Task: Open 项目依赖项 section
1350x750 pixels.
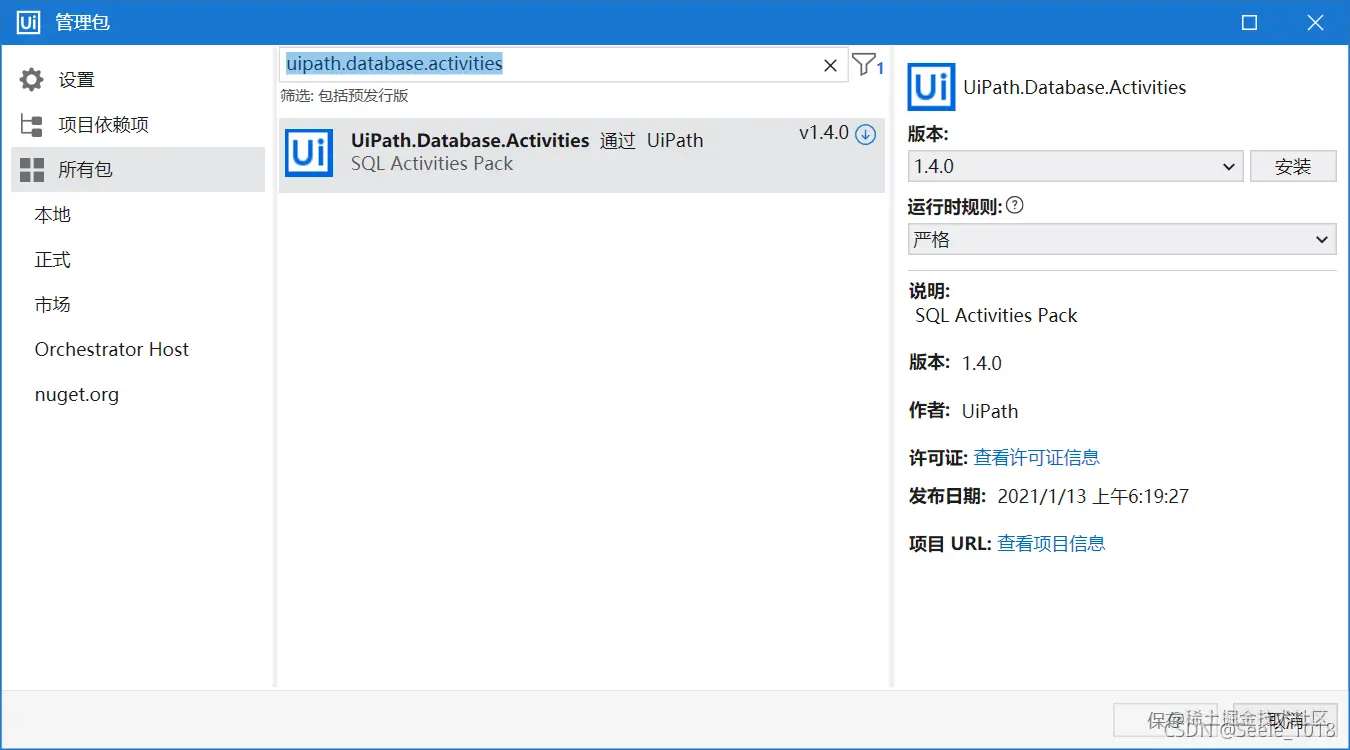Action: pyautogui.click(x=138, y=125)
